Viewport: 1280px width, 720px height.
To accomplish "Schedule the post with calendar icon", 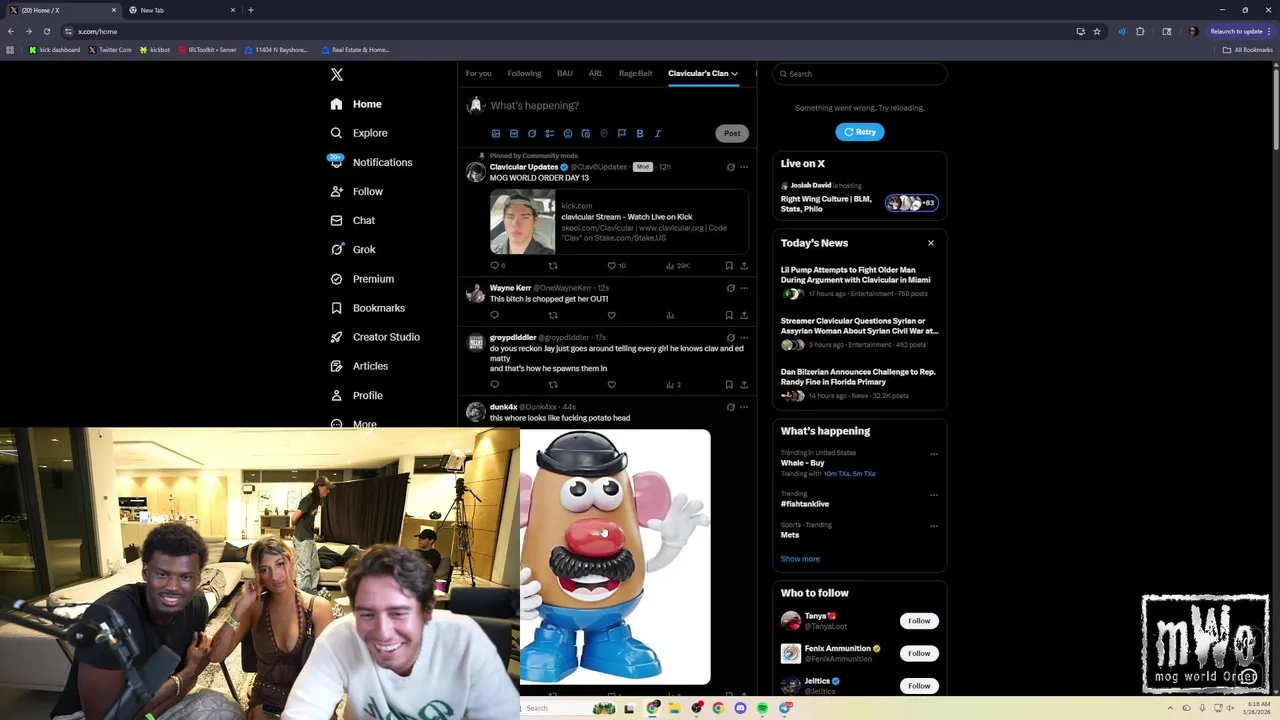I will point(586,133).
